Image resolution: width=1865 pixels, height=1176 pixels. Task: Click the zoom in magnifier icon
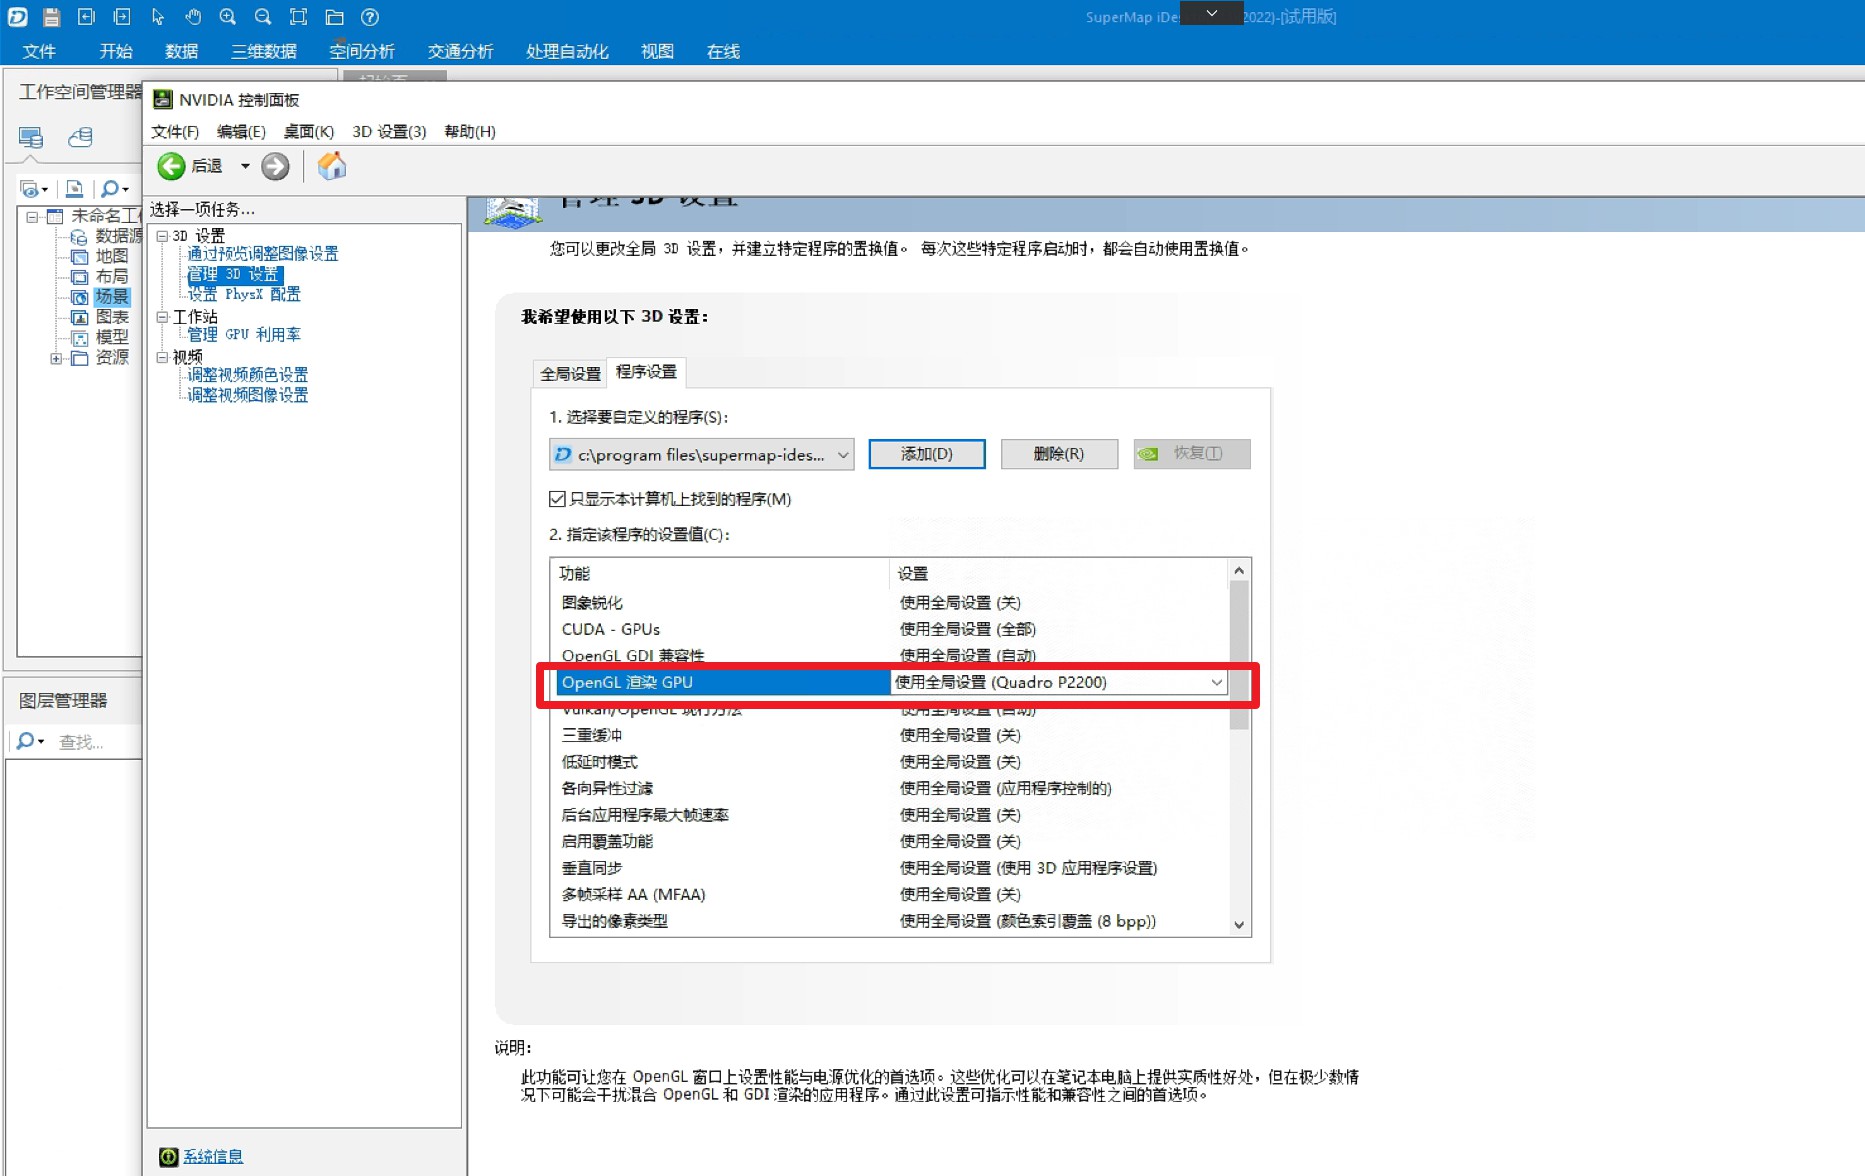tap(228, 17)
